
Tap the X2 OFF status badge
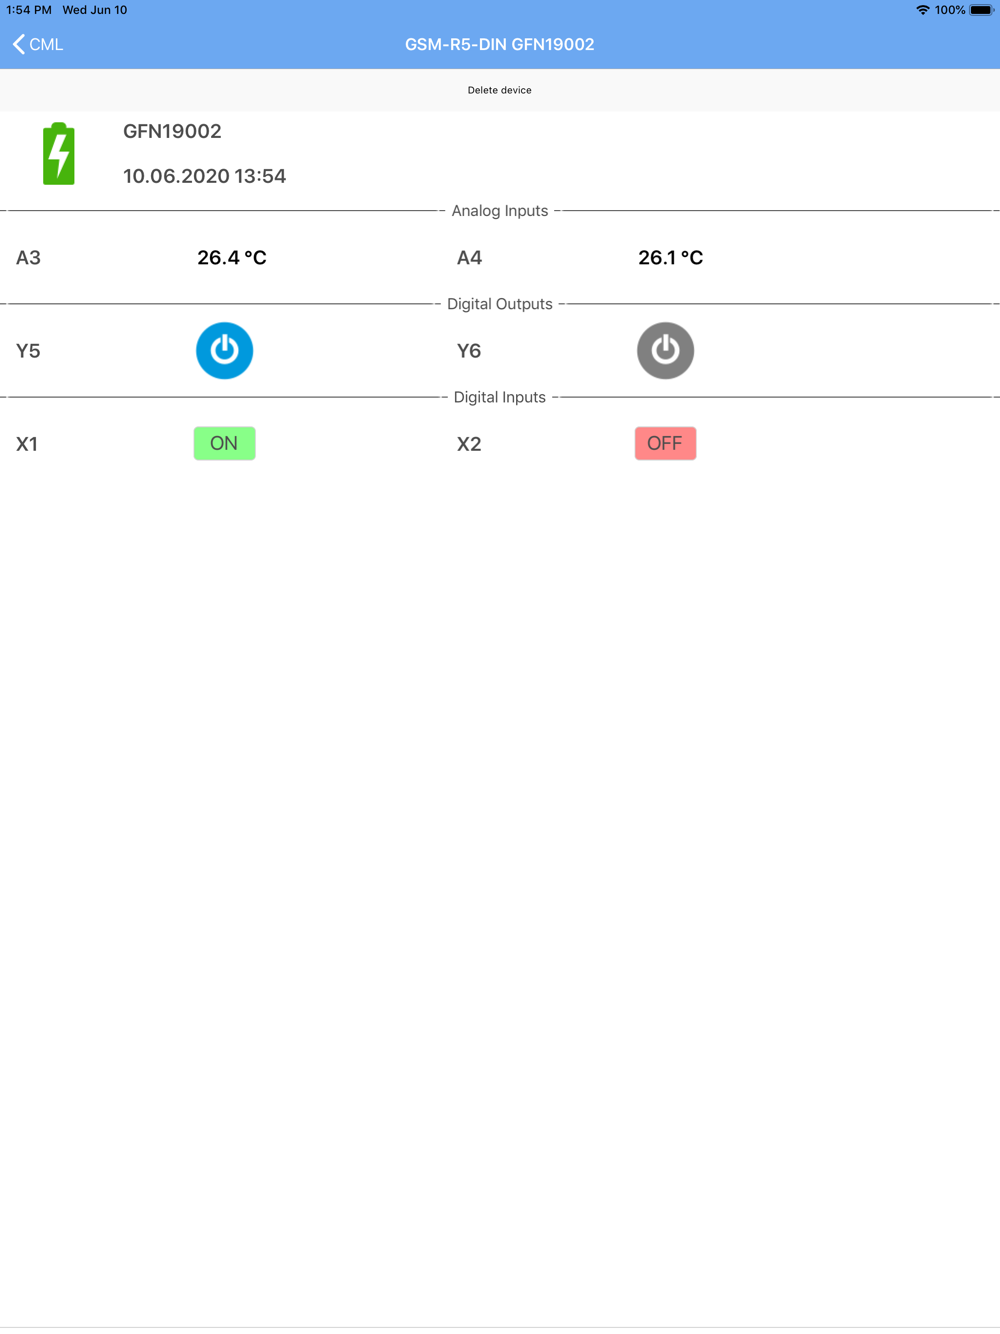click(x=665, y=443)
